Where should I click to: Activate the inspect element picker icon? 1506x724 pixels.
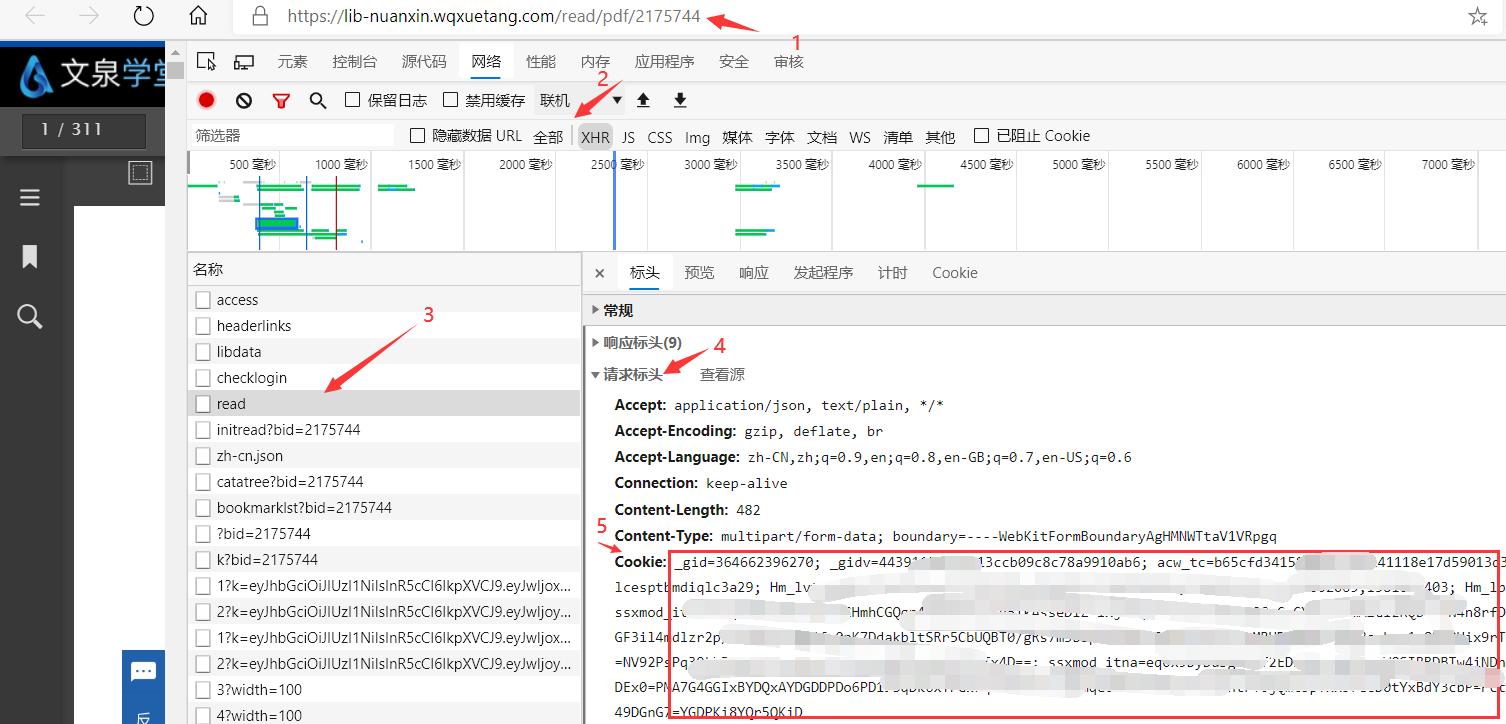[x=207, y=62]
